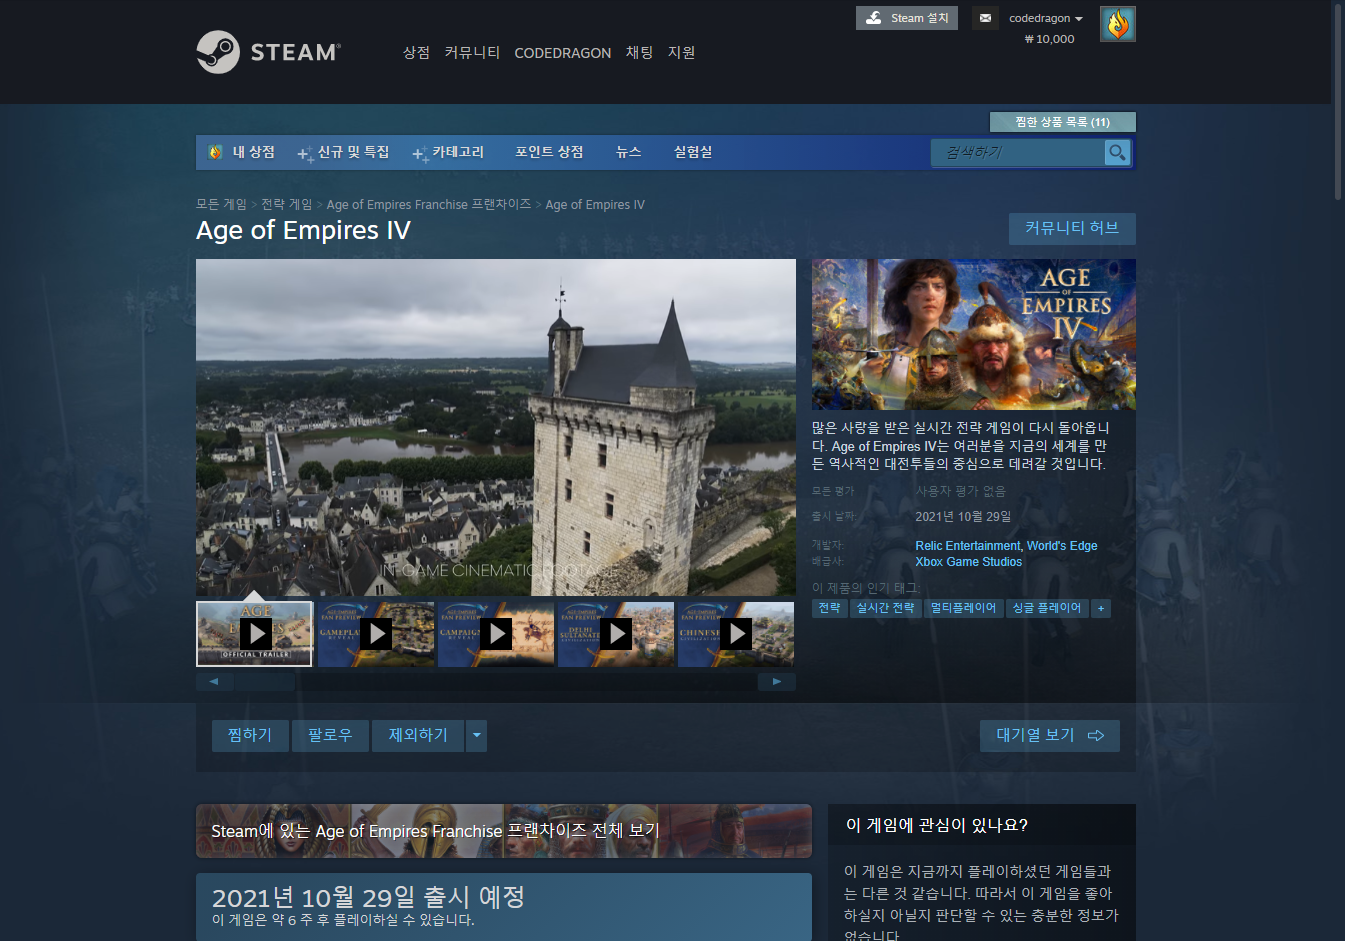Screen dimensions: 1345x941
Task: Click the search magnifier icon
Action: (x=1117, y=152)
